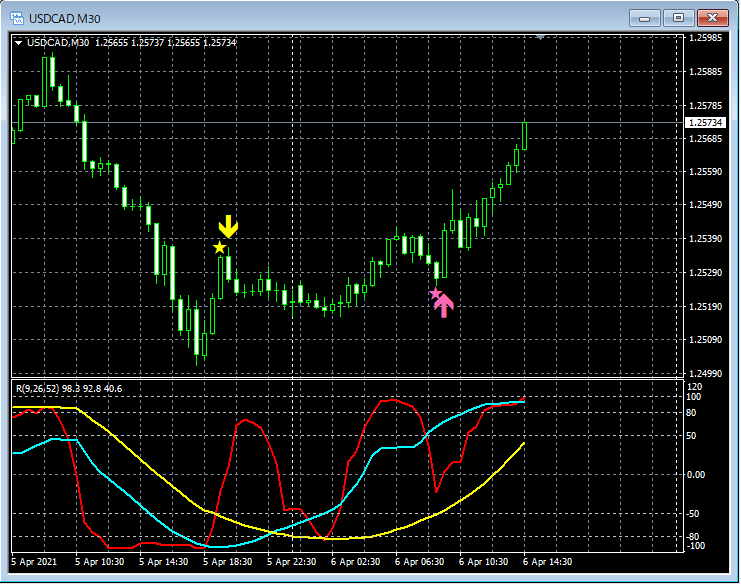Viewport: 741px width, 584px height.
Task: Click the 1.25090 price scale label
Action: [x=706, y=340]
